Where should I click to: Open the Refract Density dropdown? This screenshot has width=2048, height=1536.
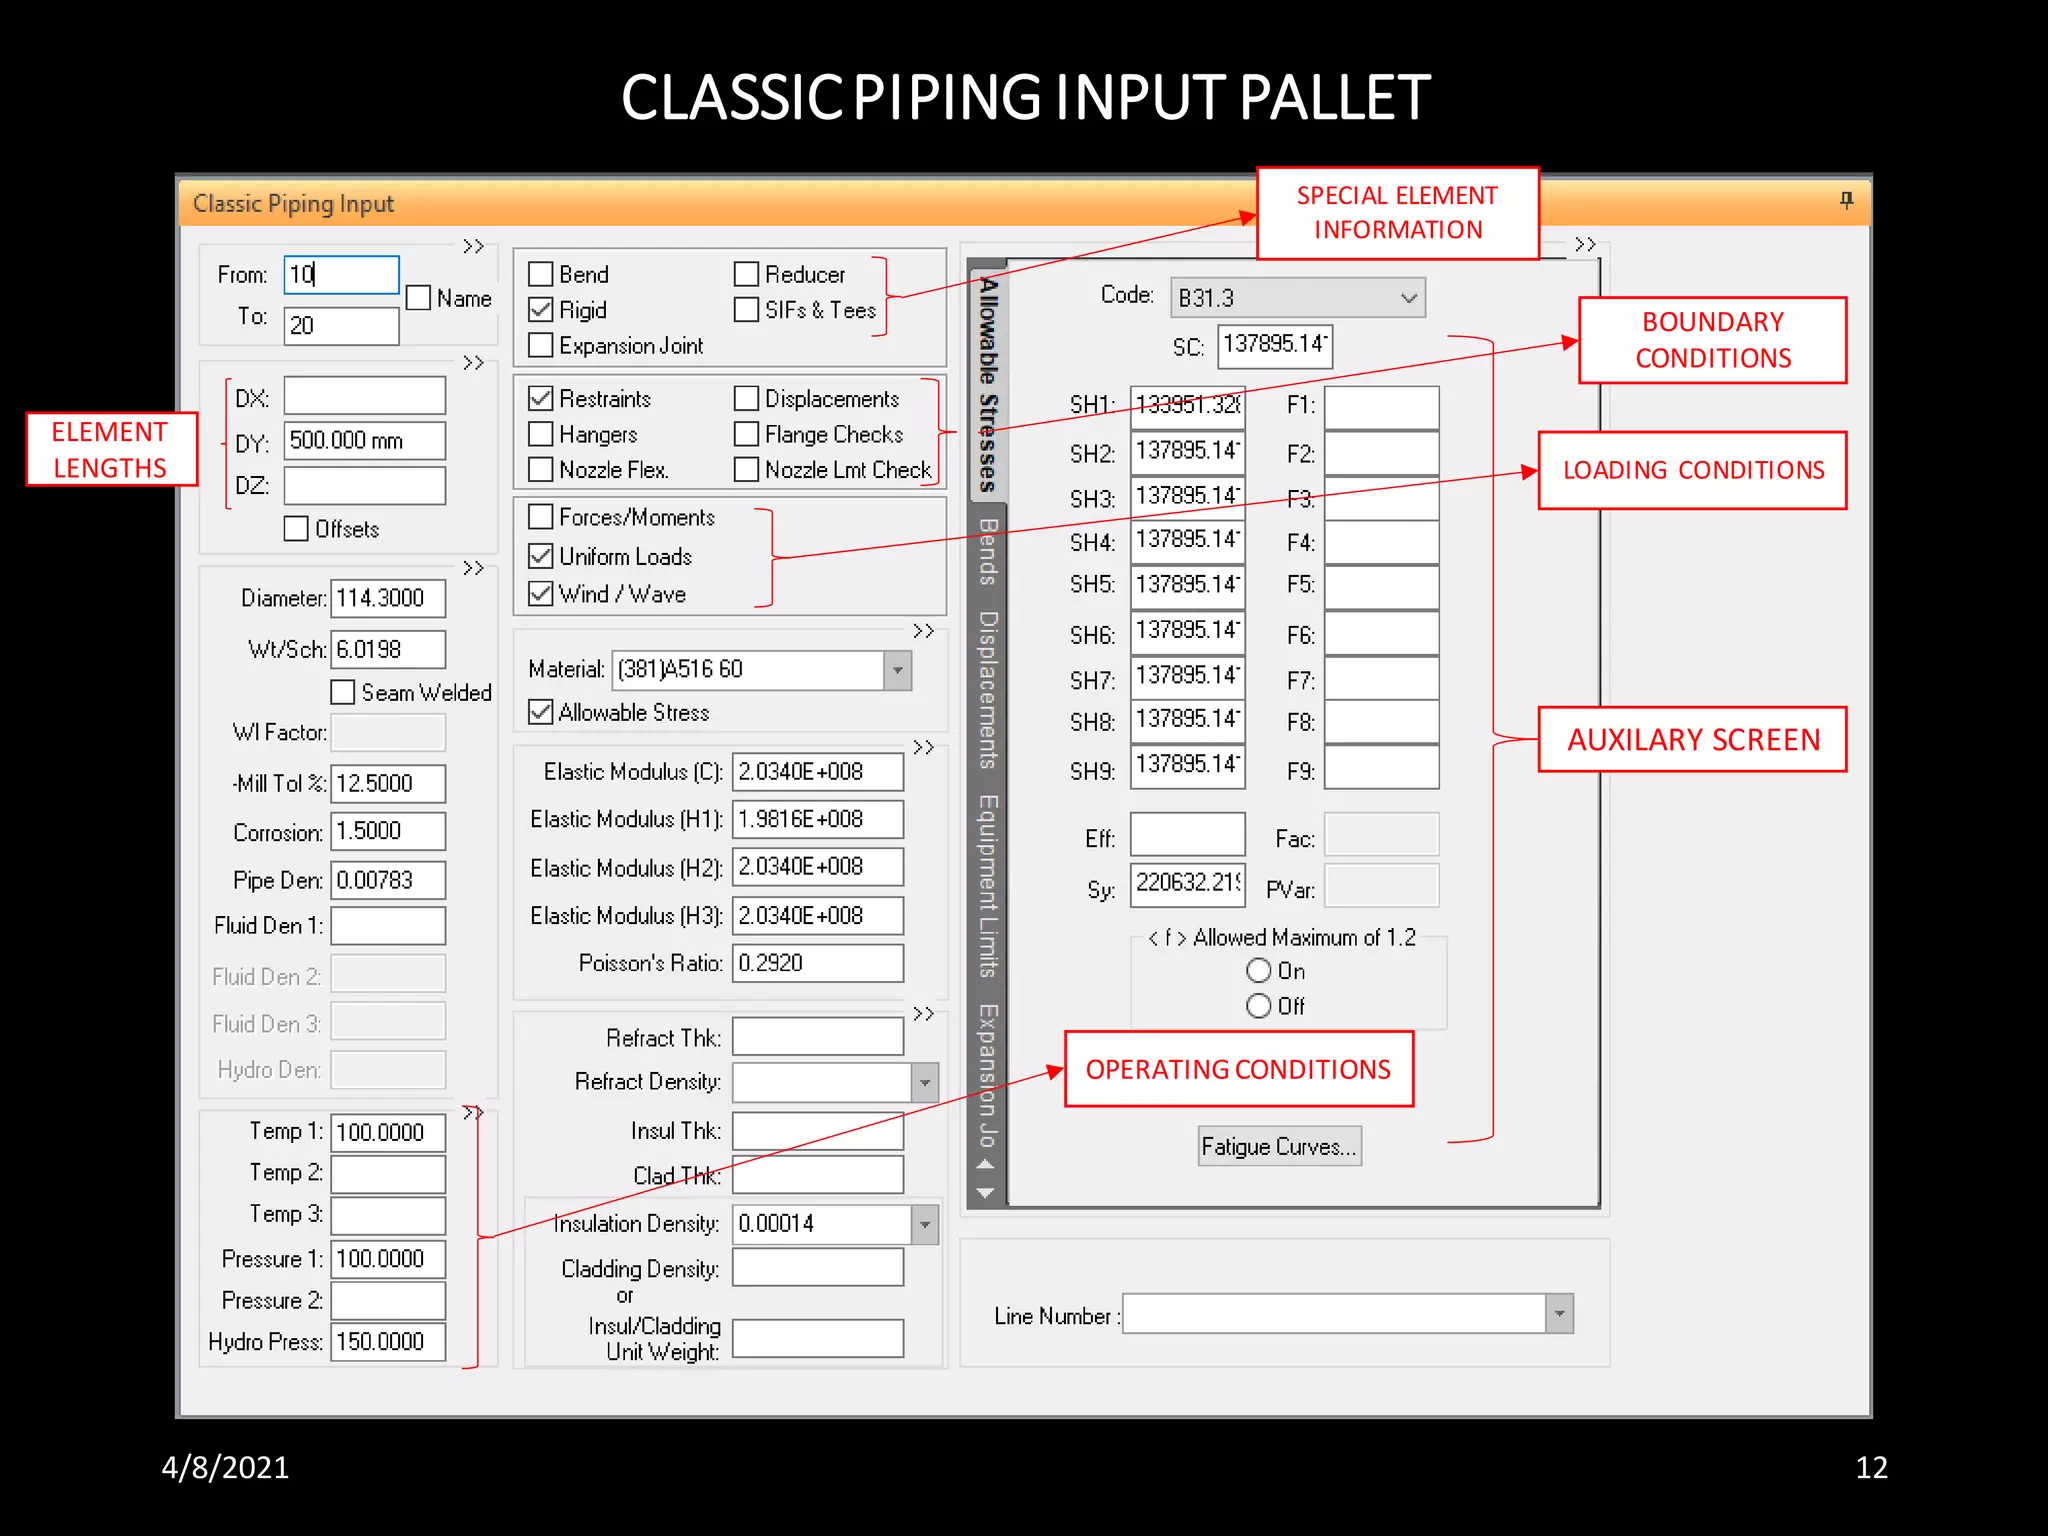pyautogui.click(x=925, y=1082)
